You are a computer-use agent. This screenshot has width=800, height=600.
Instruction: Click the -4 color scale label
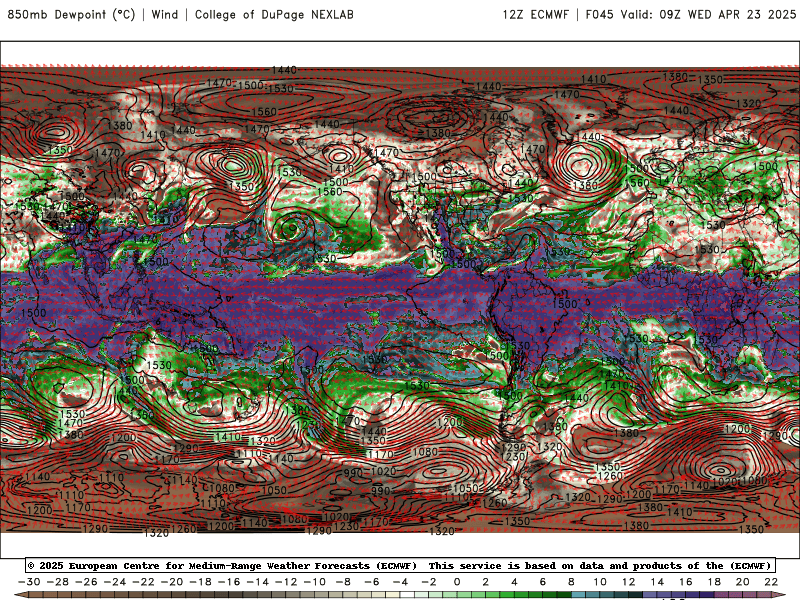click(401, 582)
